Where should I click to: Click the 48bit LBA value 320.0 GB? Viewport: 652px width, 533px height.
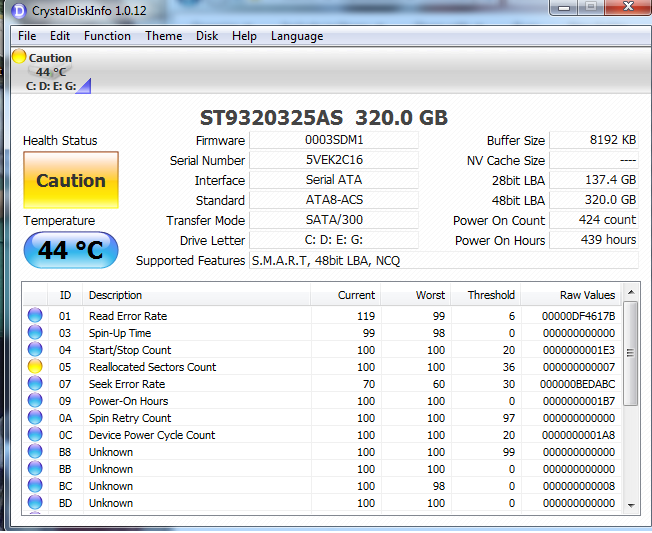[594, 200]
